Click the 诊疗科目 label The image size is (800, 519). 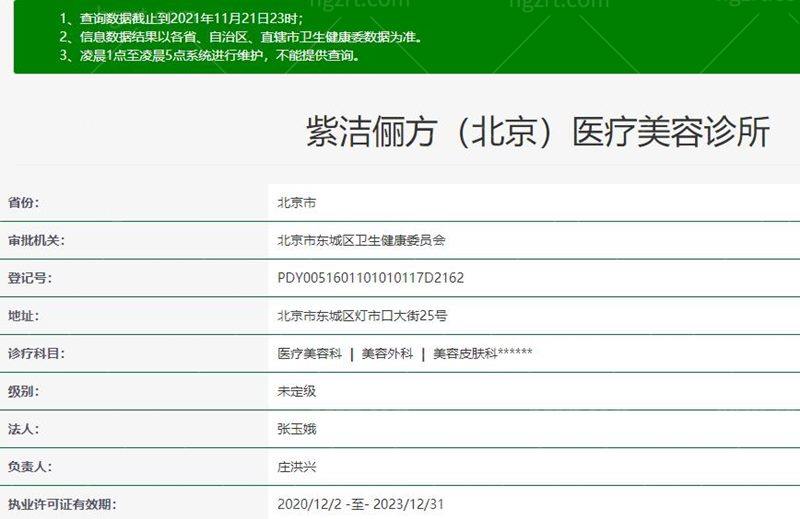coord(36,353)
